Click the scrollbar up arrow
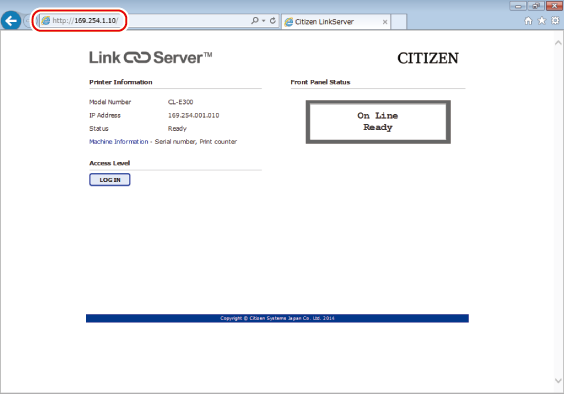The width and height of the screenshot is (564, 394). [558, 42]
